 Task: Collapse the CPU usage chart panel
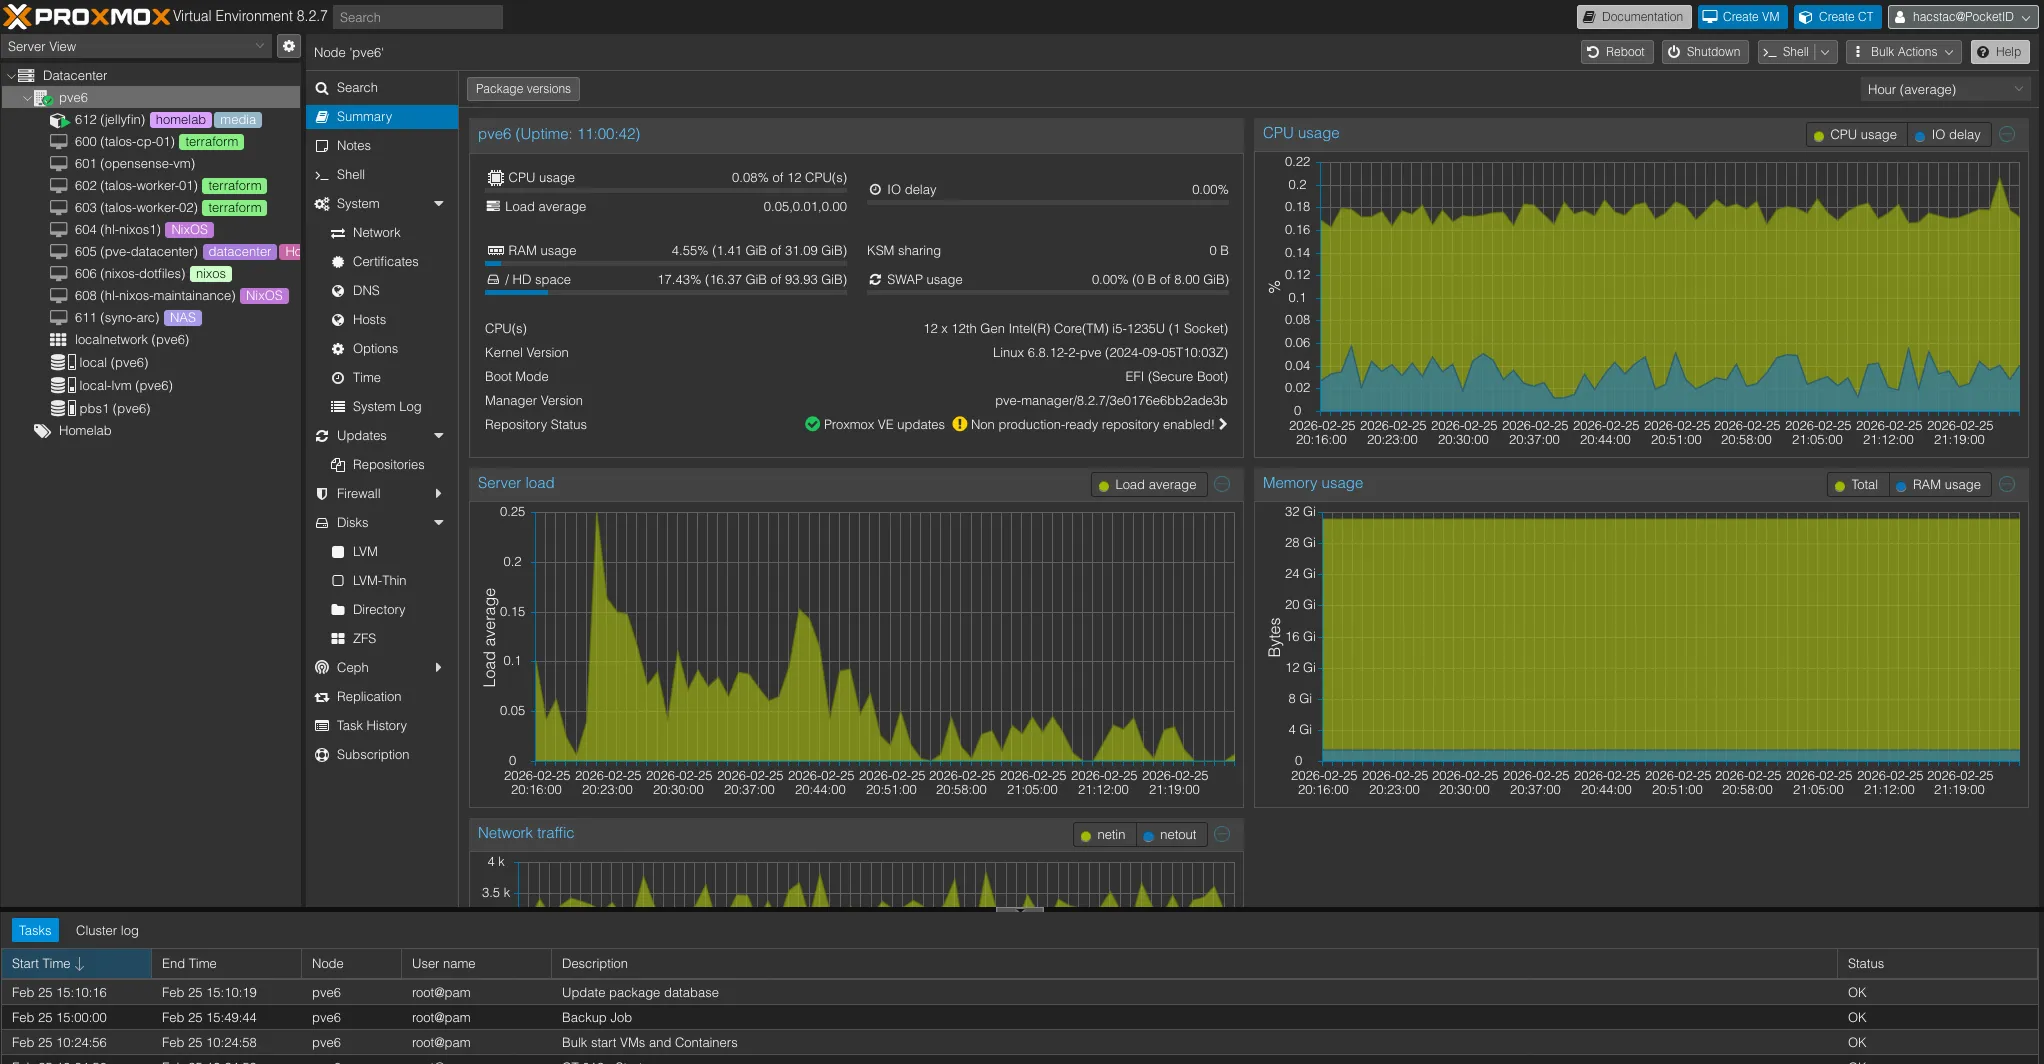(2007, 135)
